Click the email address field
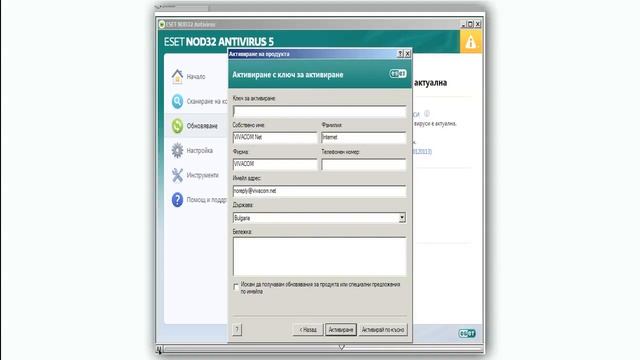Screen dimensions: 640x360 (x=320, y=191)
